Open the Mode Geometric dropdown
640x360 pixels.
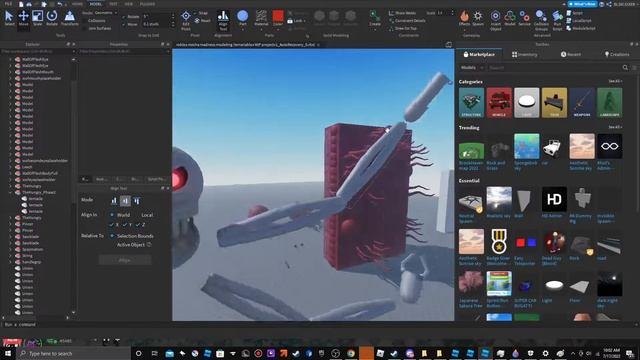point(105,13)
